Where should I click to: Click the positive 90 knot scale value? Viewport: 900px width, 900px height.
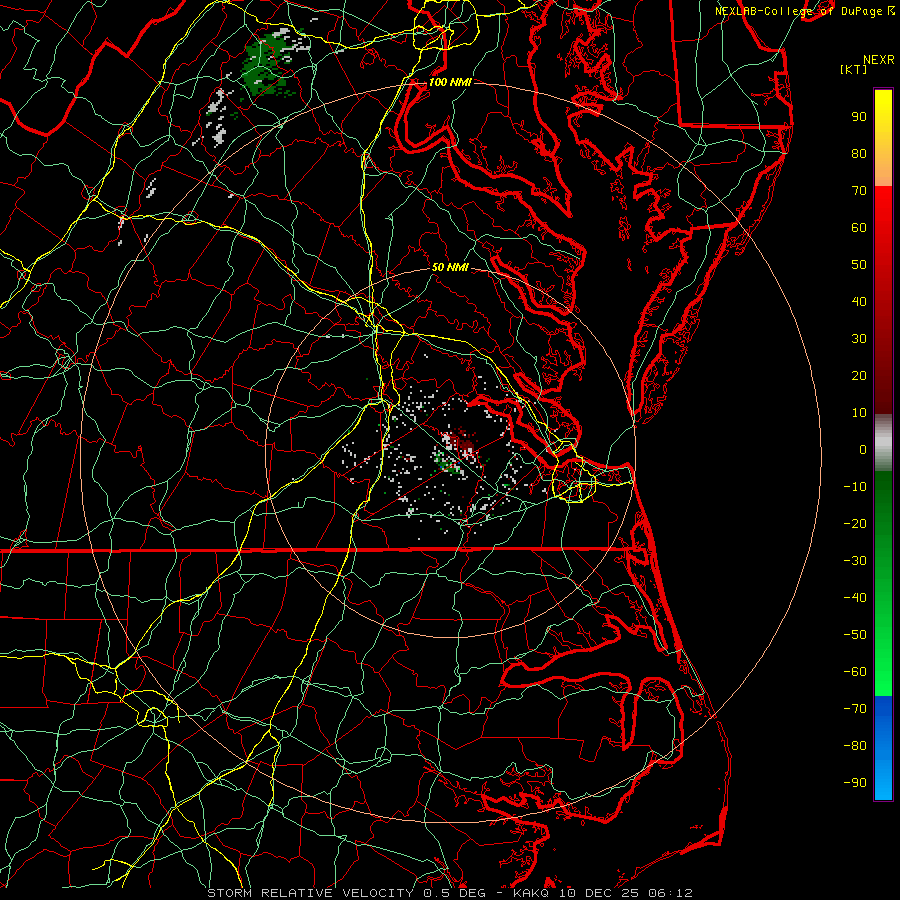pos(859,117)
